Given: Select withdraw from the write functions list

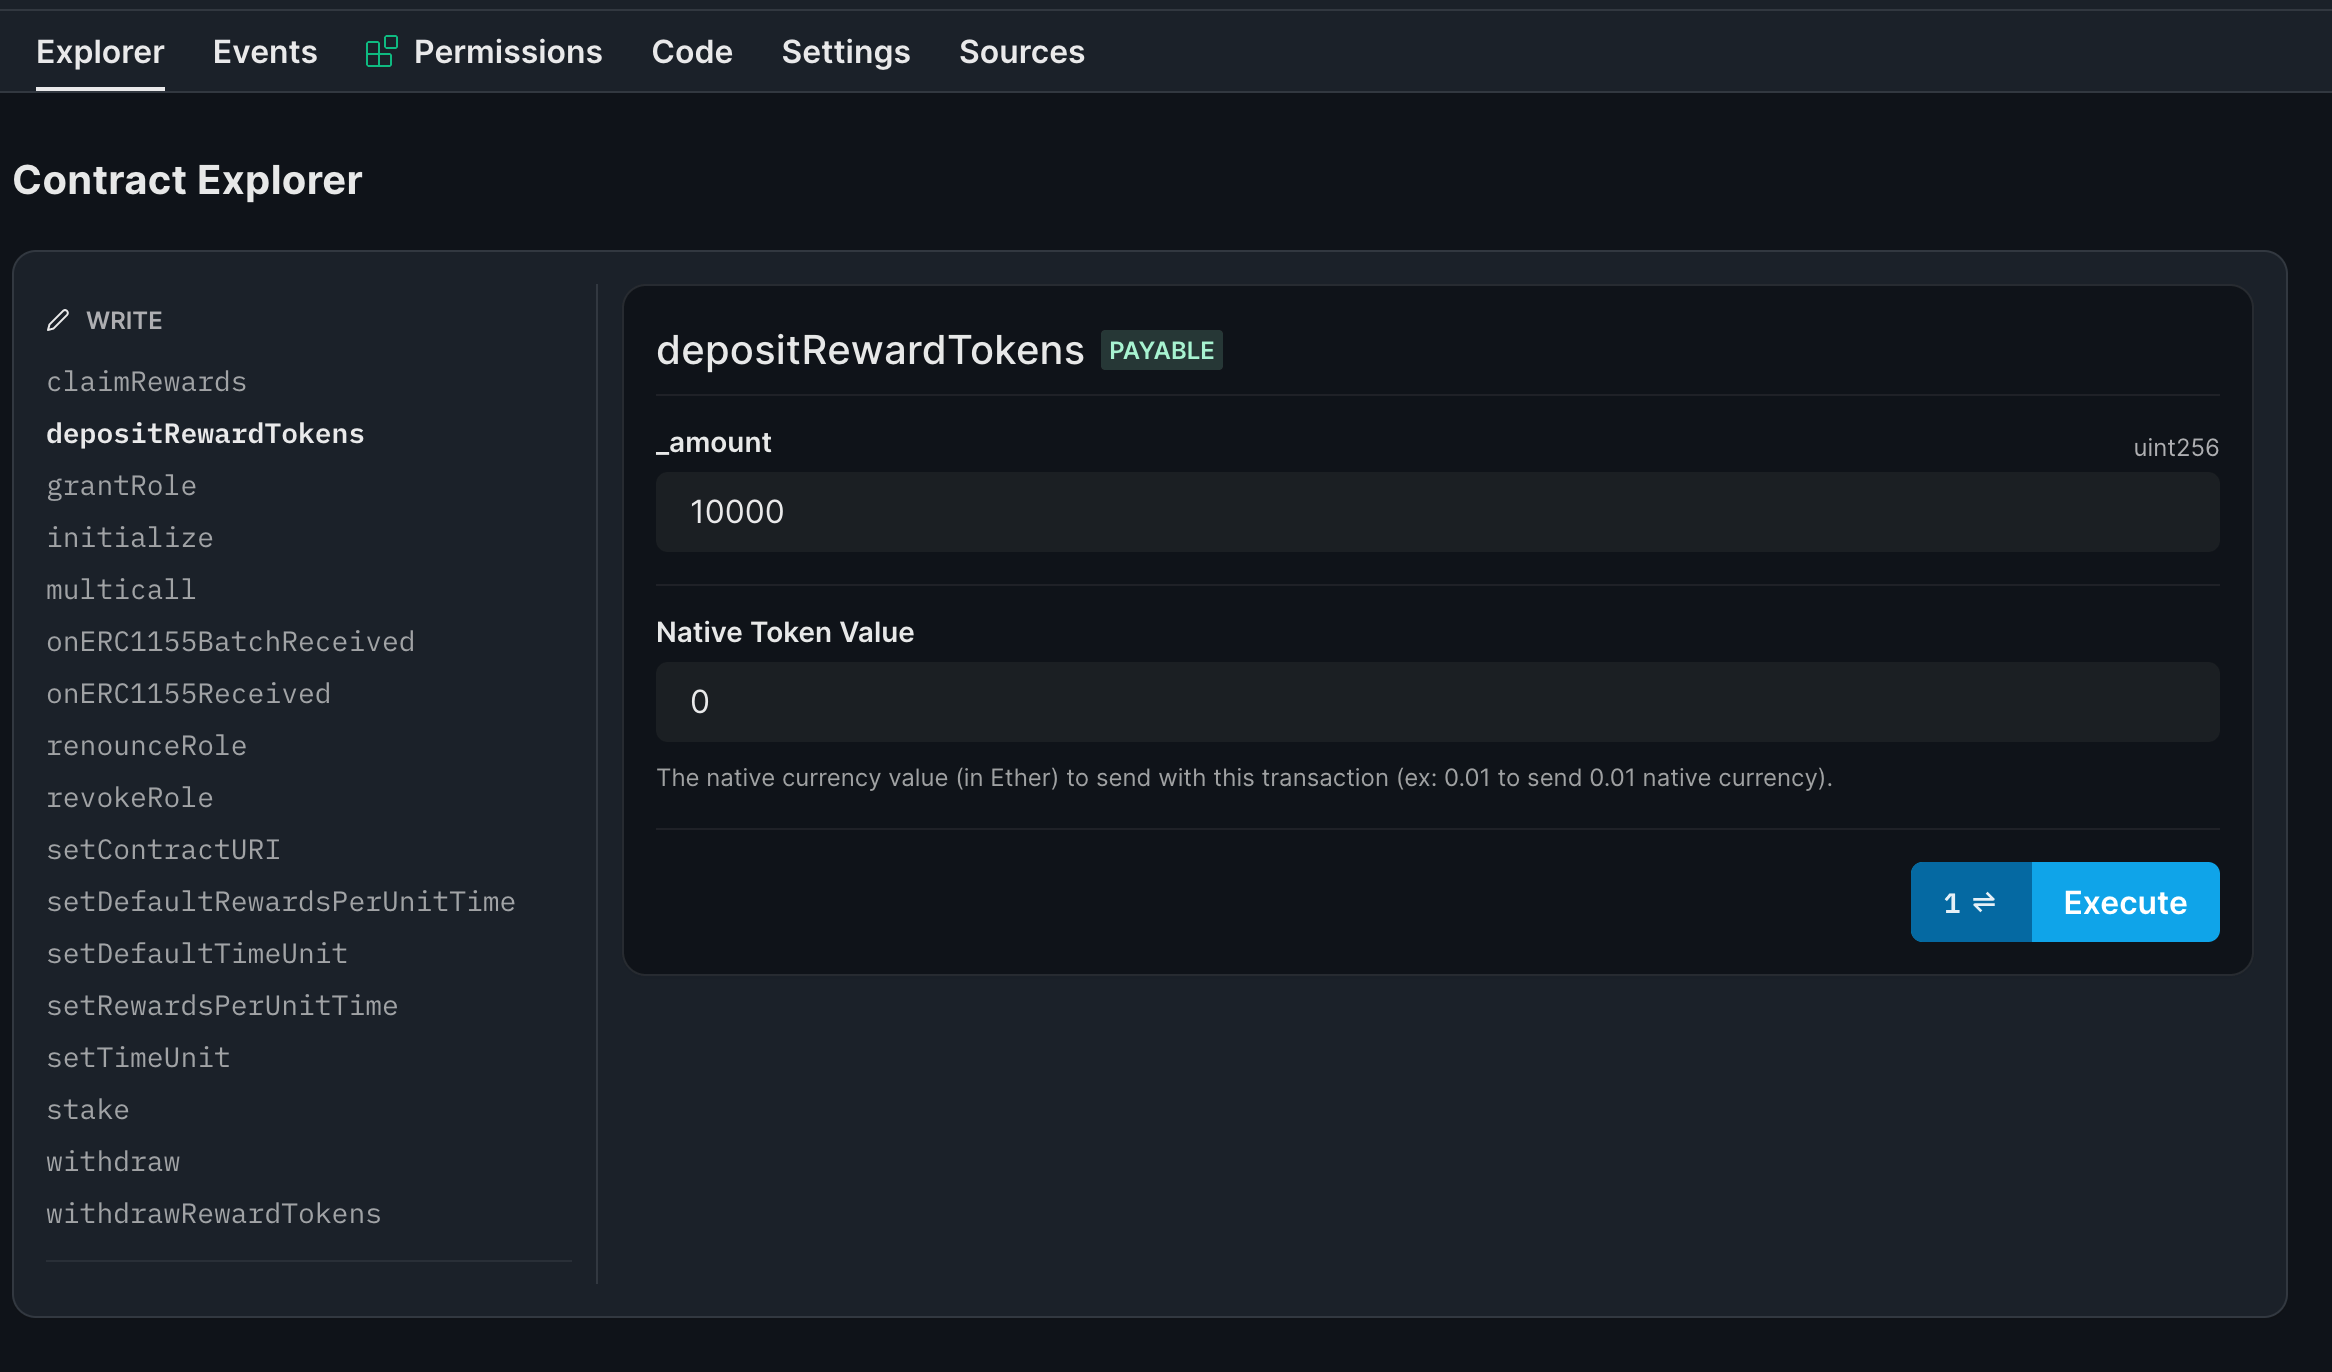Looking at the screenshot, I should click(x=111, y=1161).
